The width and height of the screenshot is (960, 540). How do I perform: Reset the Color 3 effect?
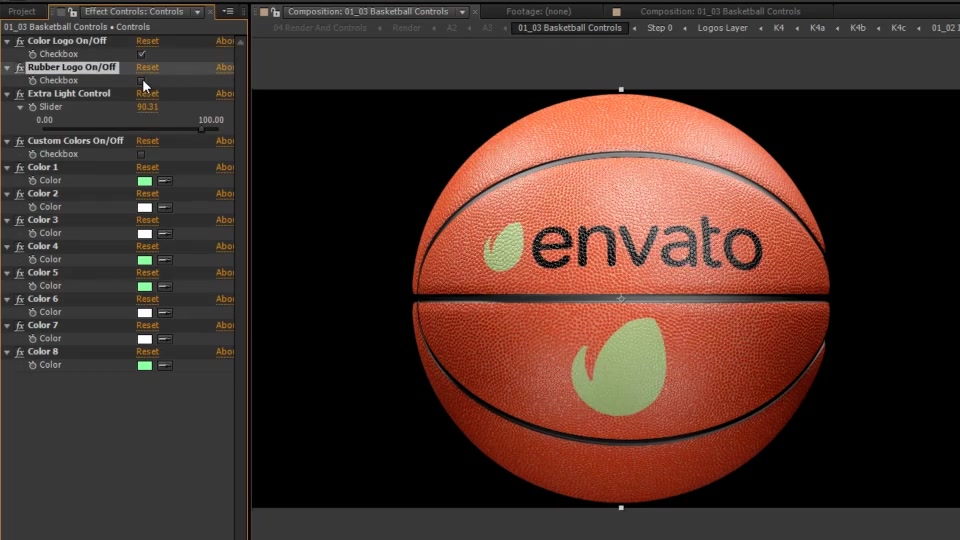(x=148, y=220)
